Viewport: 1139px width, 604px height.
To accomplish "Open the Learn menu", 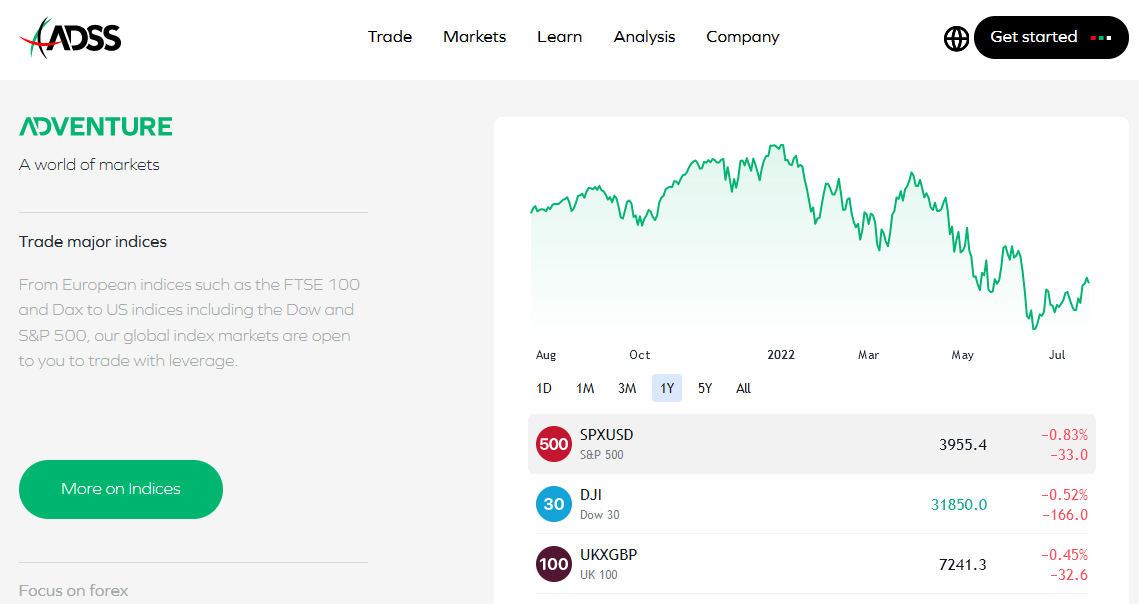I will pos(559,37).
